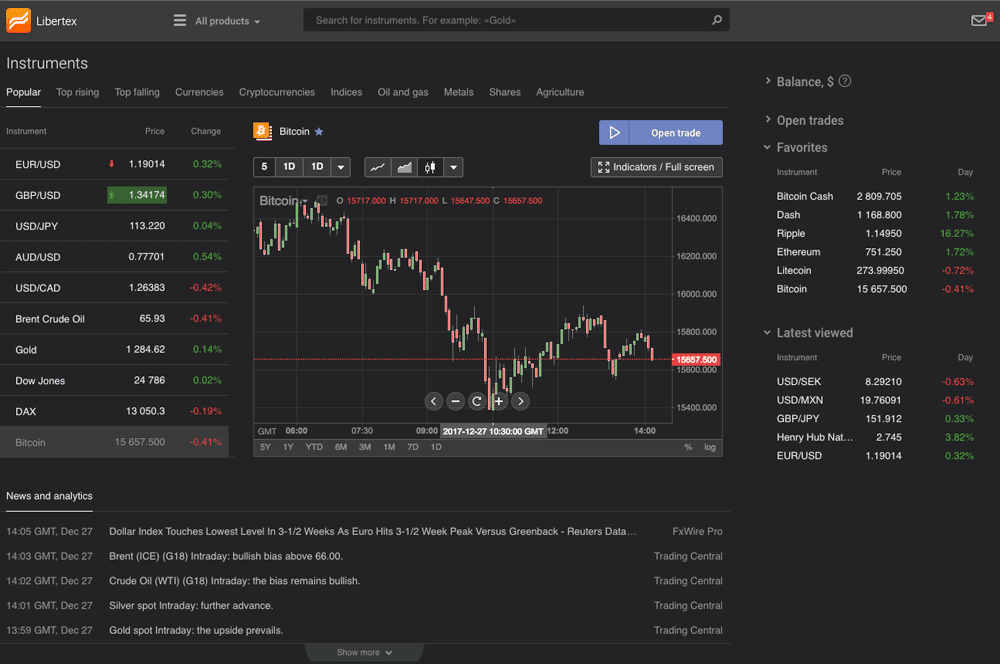Set chart range to 5Y

point(265,447)
